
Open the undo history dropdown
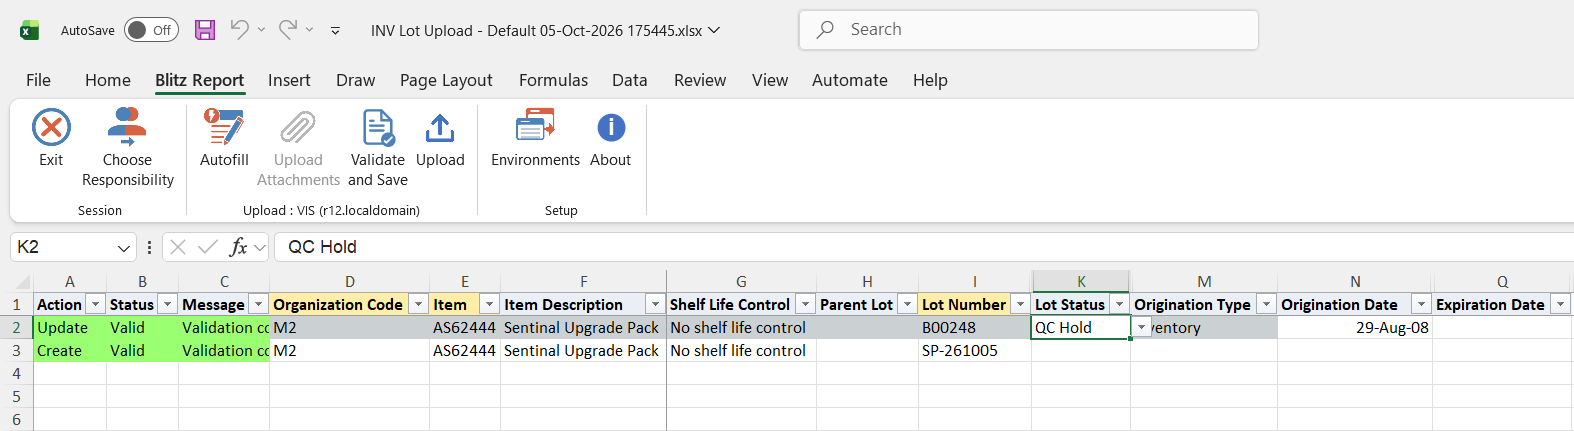261,30
